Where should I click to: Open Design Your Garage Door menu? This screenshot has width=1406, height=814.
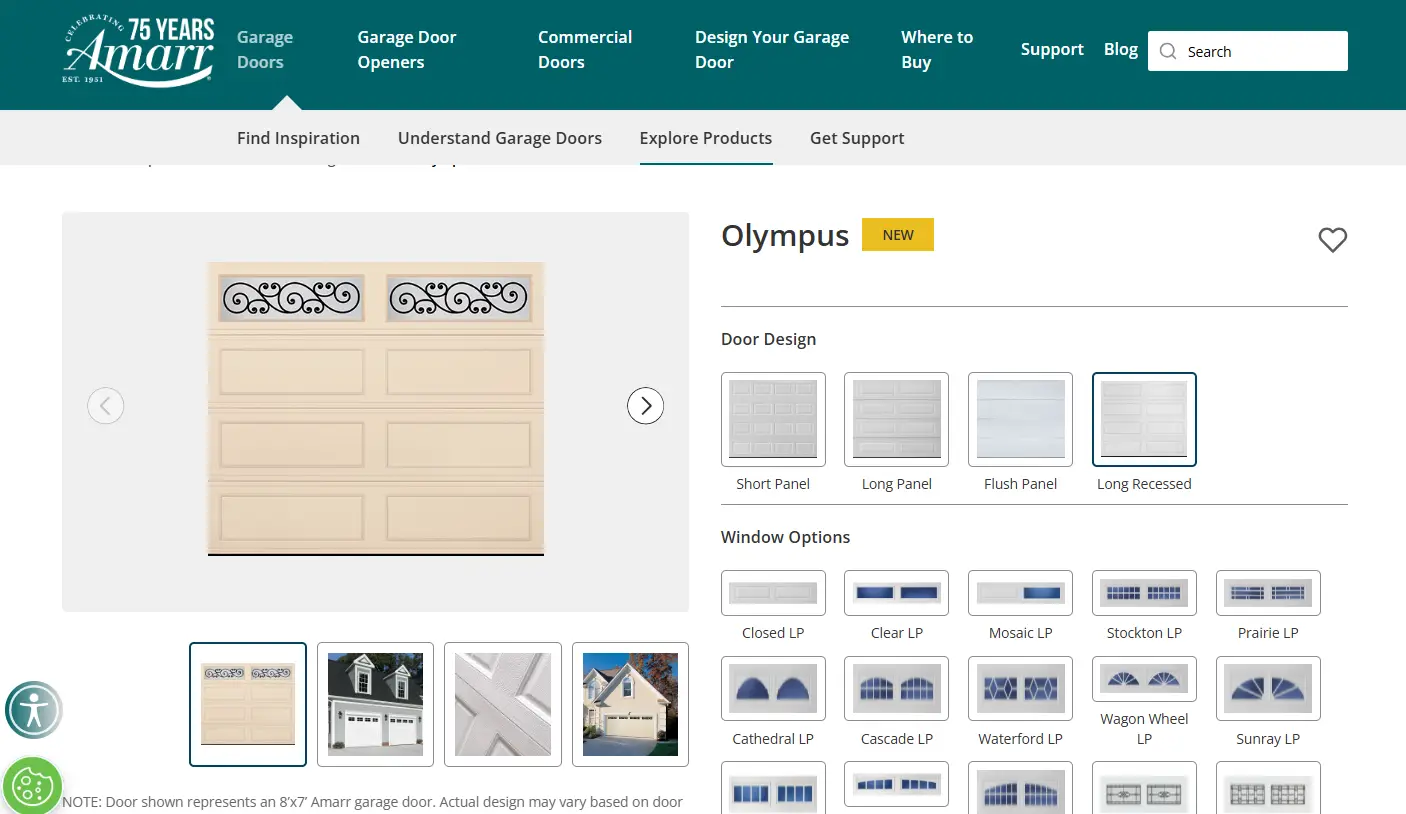[x=772, y=50]
